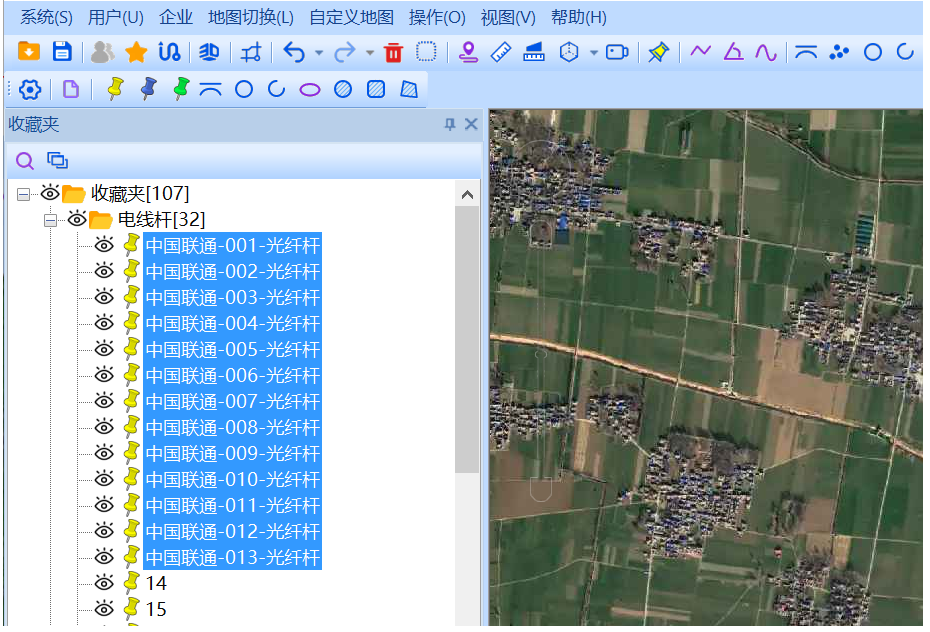This screenshot has width=930, height=632.
Task: Hide the 电线杆[32] folder via eye icon
Action: coord(77,219)
